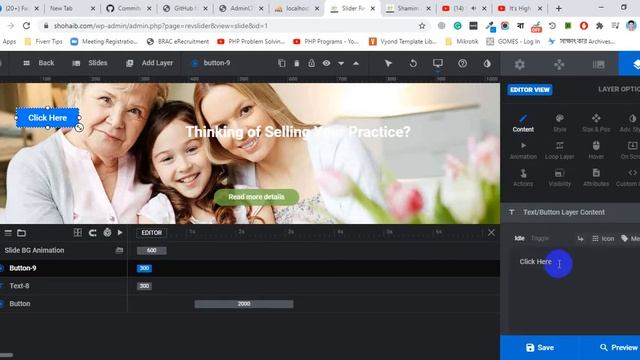Select the Button-9 layer row

click(63, 268)
